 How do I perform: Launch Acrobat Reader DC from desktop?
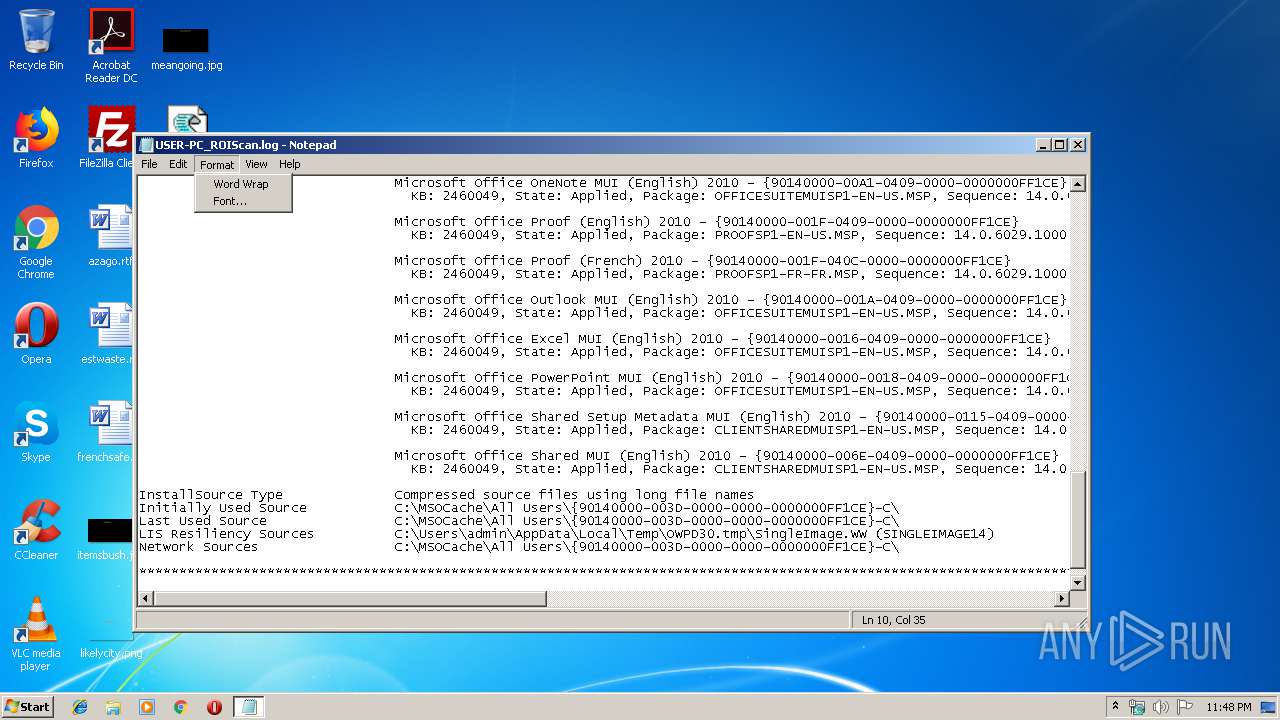[x=111, y=46]
